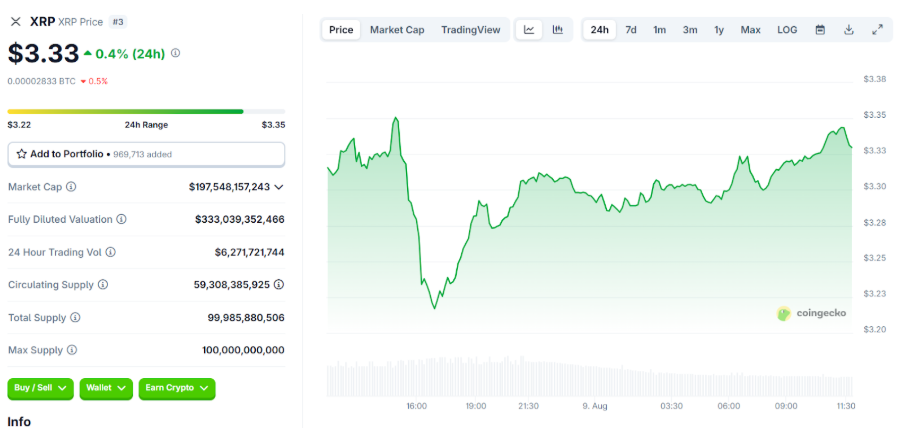Image resolution: width=916 pixels, height=436 pixels.
Task: Toggle LOG scale on chart
Action: pyautogui.click(x=787, y=30)
